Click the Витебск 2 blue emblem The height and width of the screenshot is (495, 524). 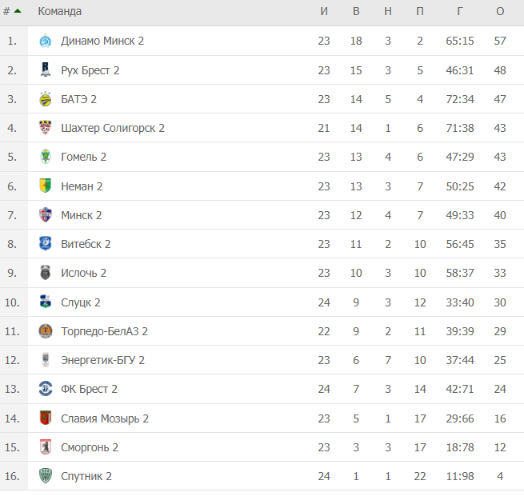[x=45, y=244]
